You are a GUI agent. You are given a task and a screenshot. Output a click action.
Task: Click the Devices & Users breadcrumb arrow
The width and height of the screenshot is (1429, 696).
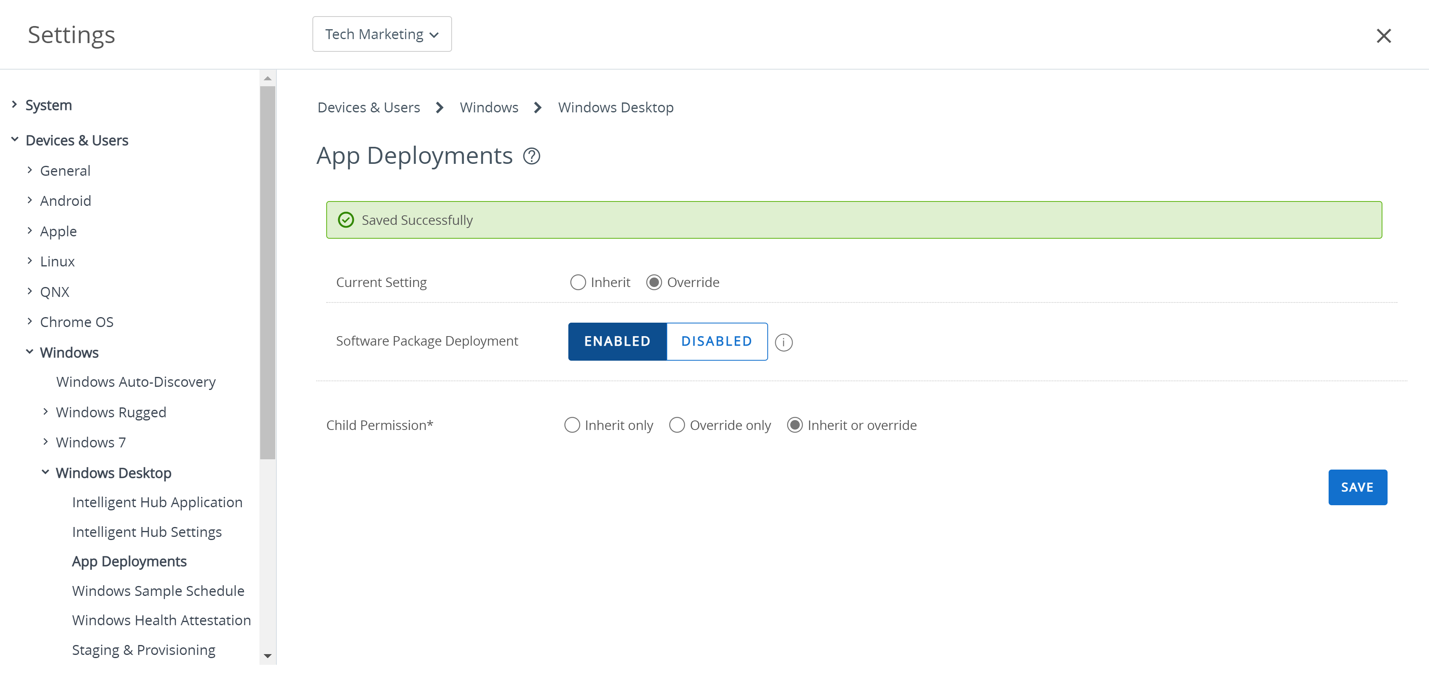coord(439,106)
